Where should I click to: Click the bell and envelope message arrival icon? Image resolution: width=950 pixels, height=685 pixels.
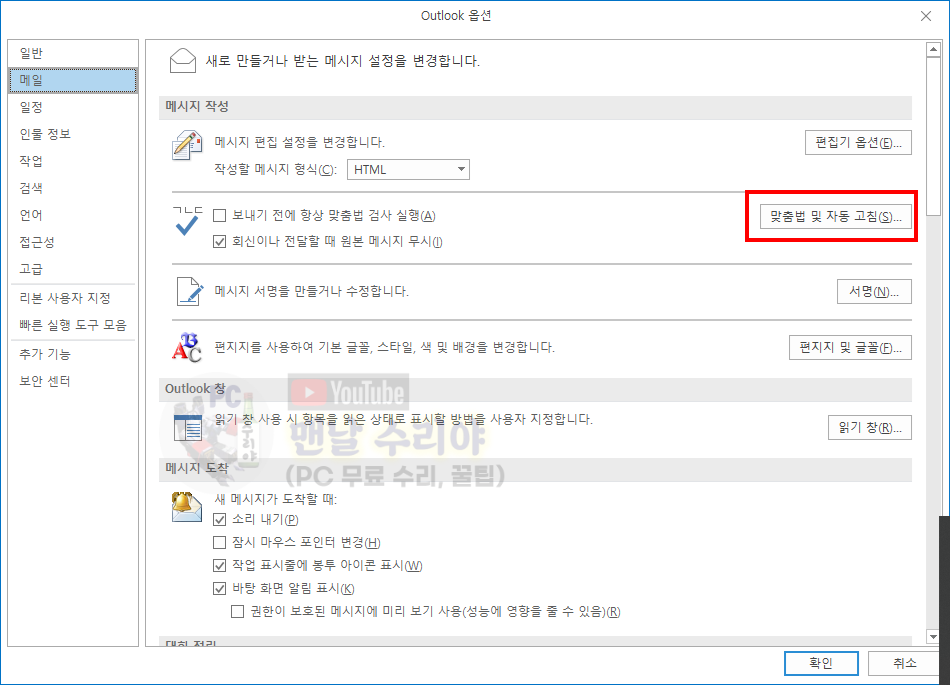click(187, 507)
